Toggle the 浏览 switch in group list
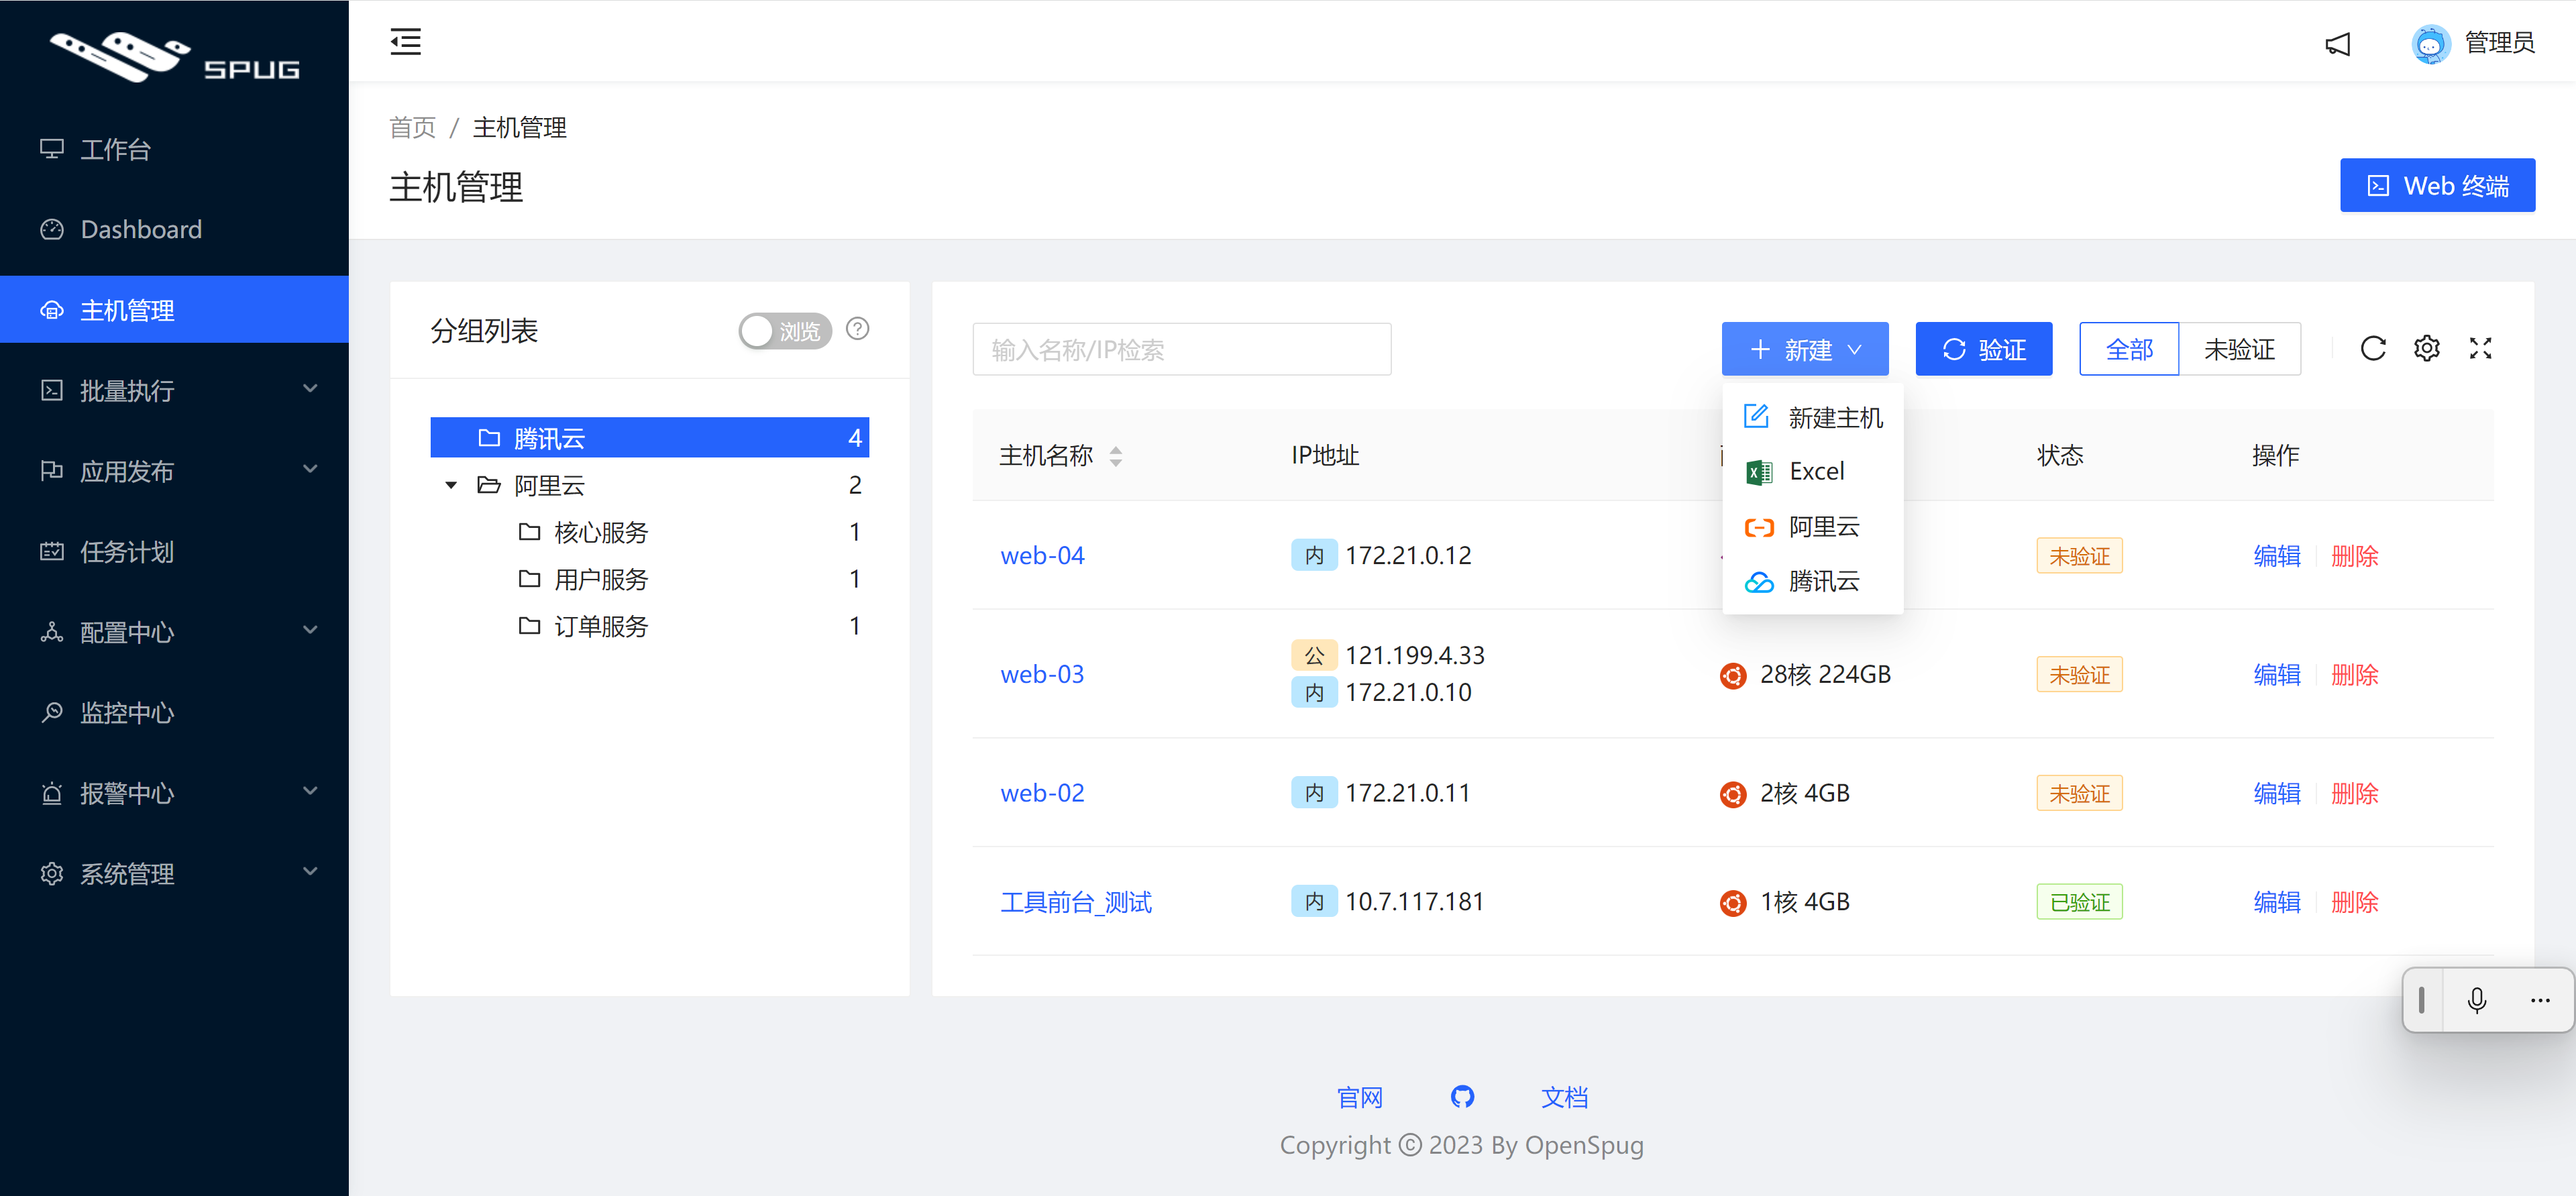Screen dimensions: 2576x1196 [785, 331]
